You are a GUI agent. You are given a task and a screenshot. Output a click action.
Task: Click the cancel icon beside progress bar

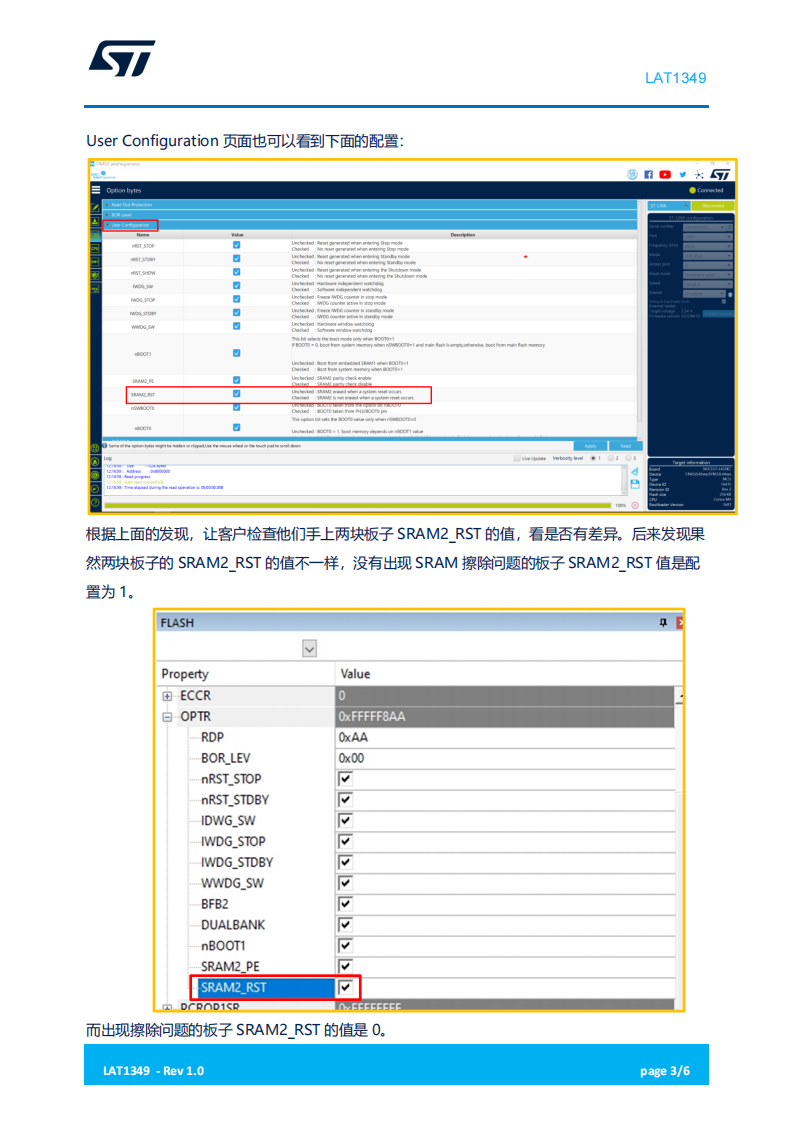635,505
